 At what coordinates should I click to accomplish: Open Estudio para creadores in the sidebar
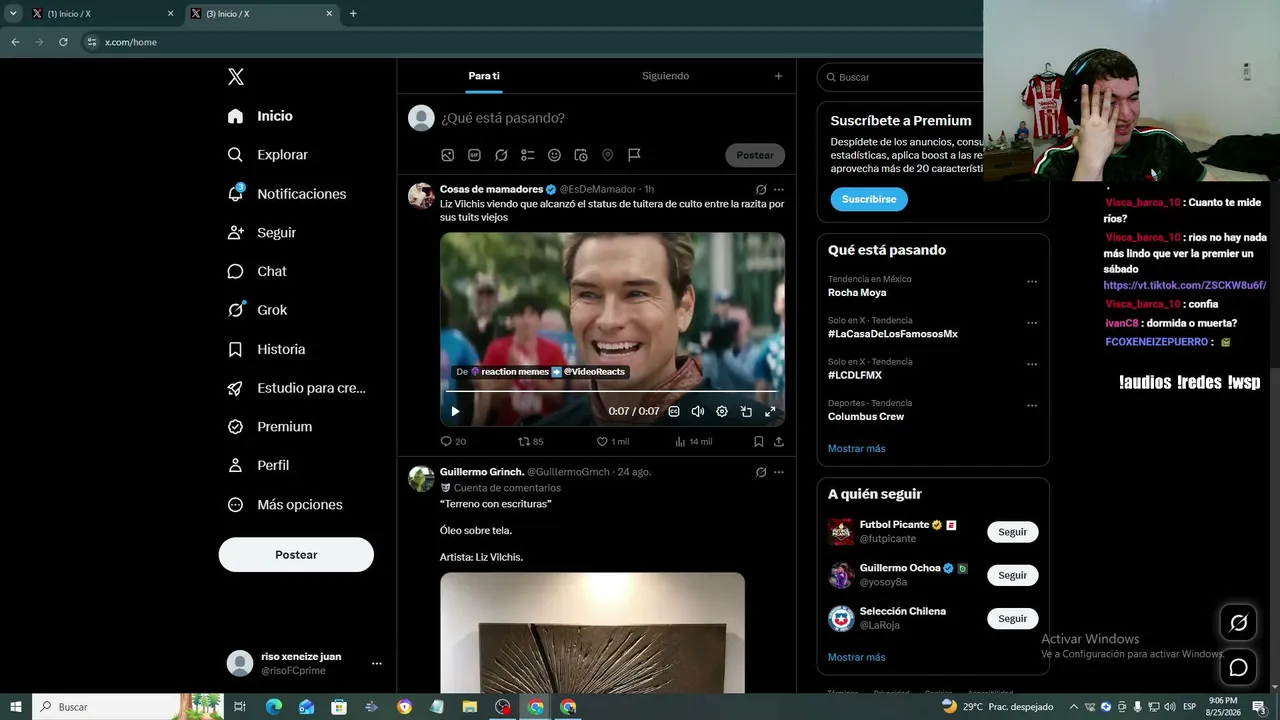[296, 388]
